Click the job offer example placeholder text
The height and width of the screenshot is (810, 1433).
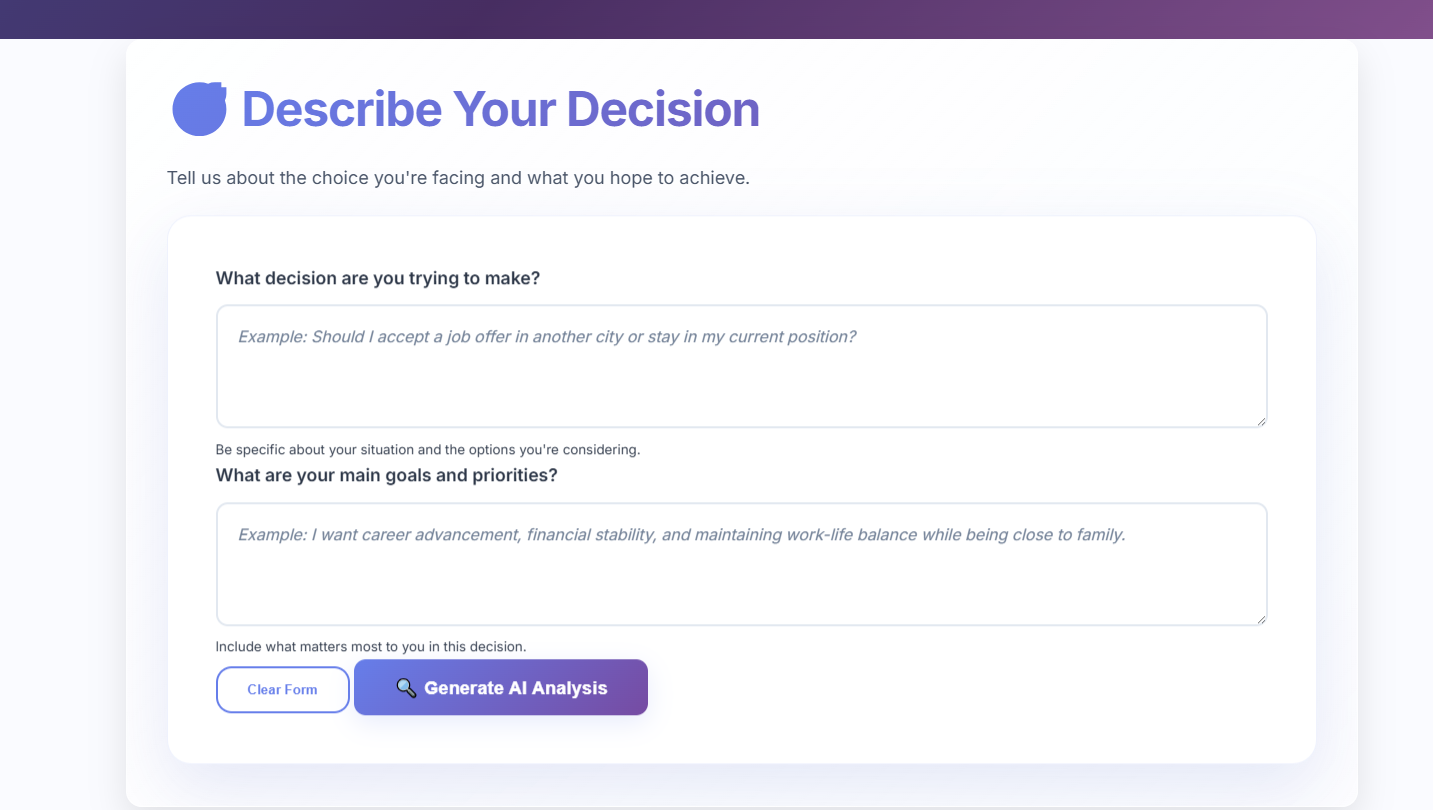tap(546, 337)
